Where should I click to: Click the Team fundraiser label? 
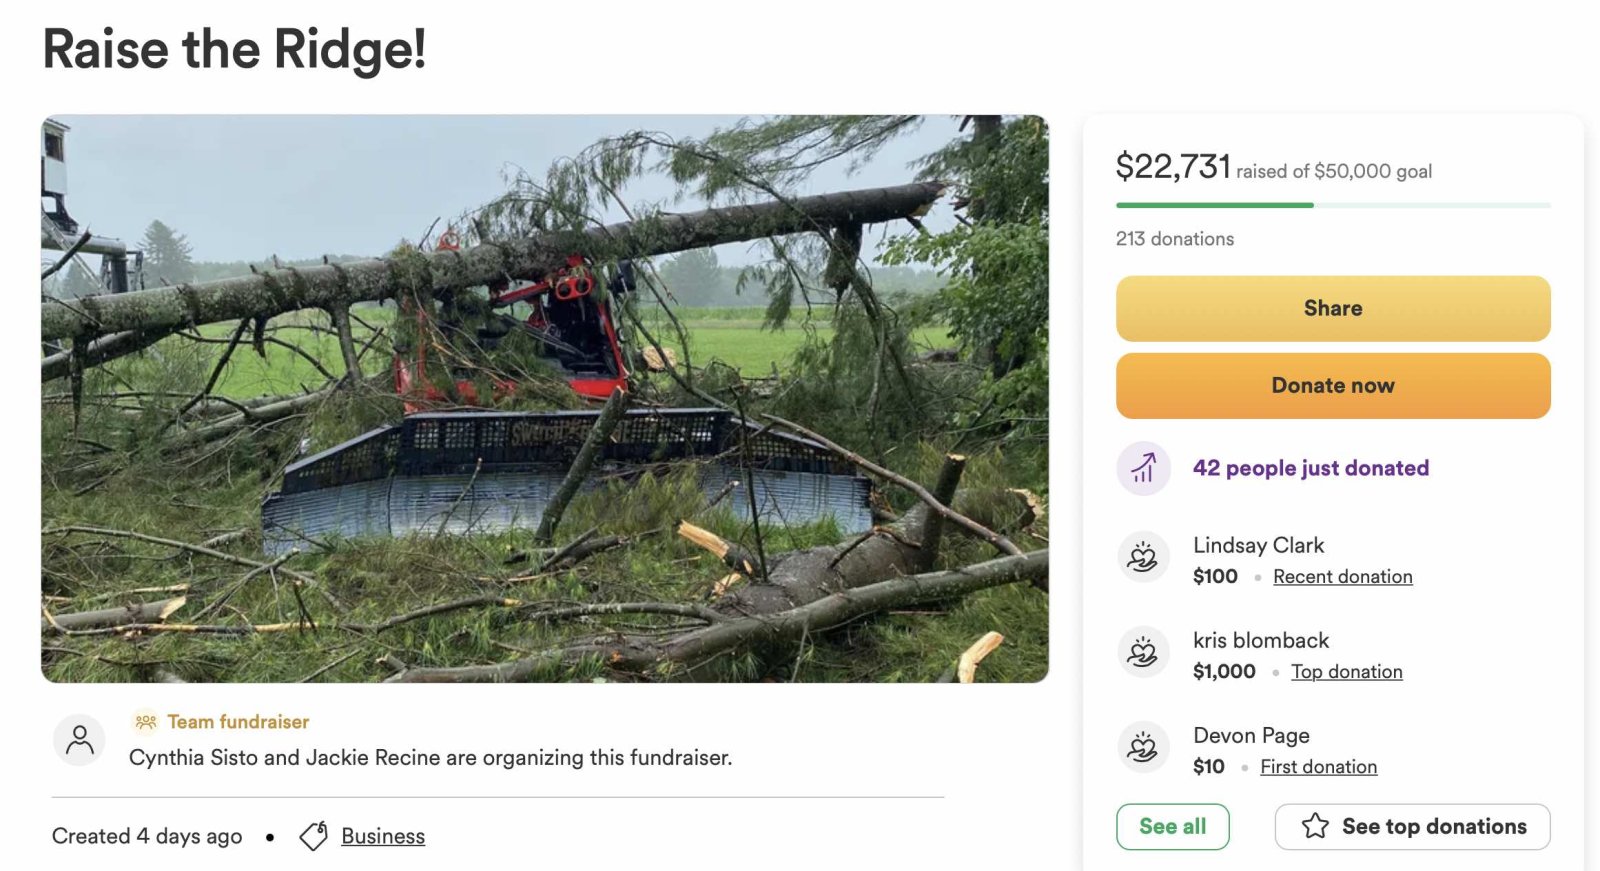click(238, 721)
